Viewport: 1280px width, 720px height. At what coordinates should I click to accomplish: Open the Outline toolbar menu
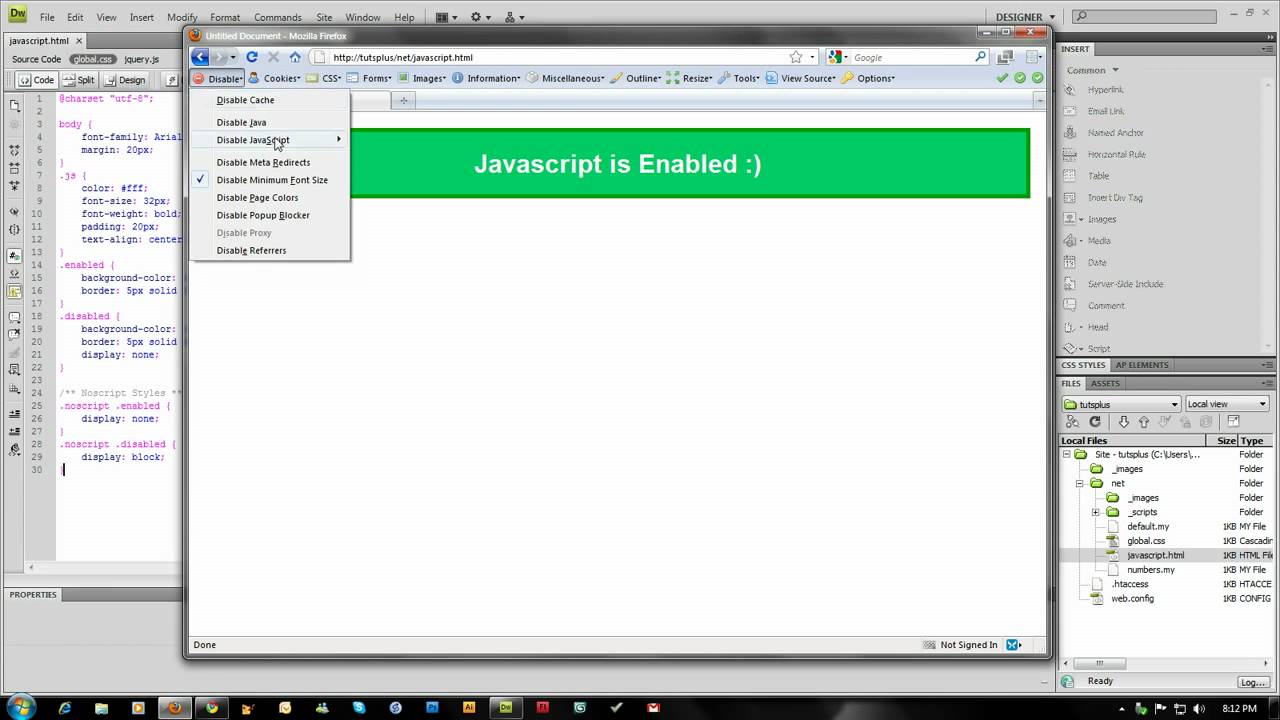pos(636,78)
